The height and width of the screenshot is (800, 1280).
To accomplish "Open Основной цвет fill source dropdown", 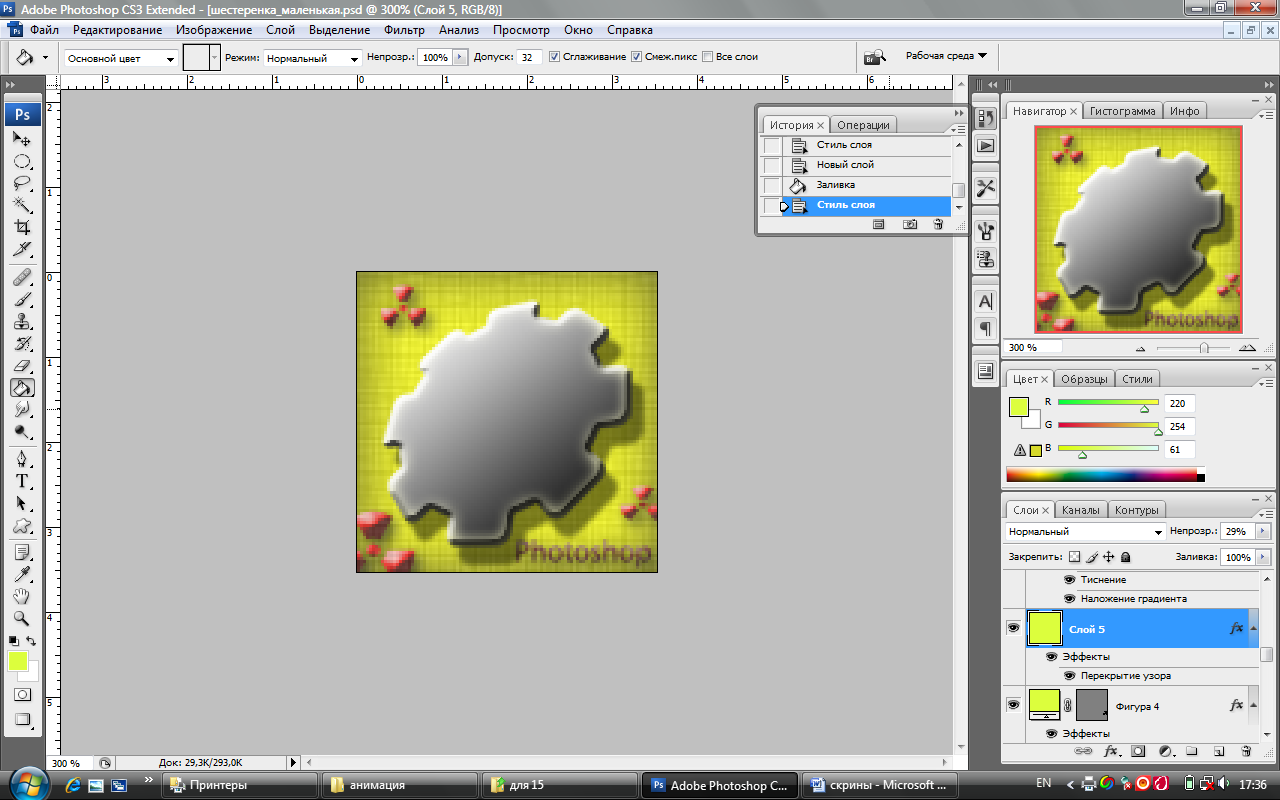I will [121, 58].
